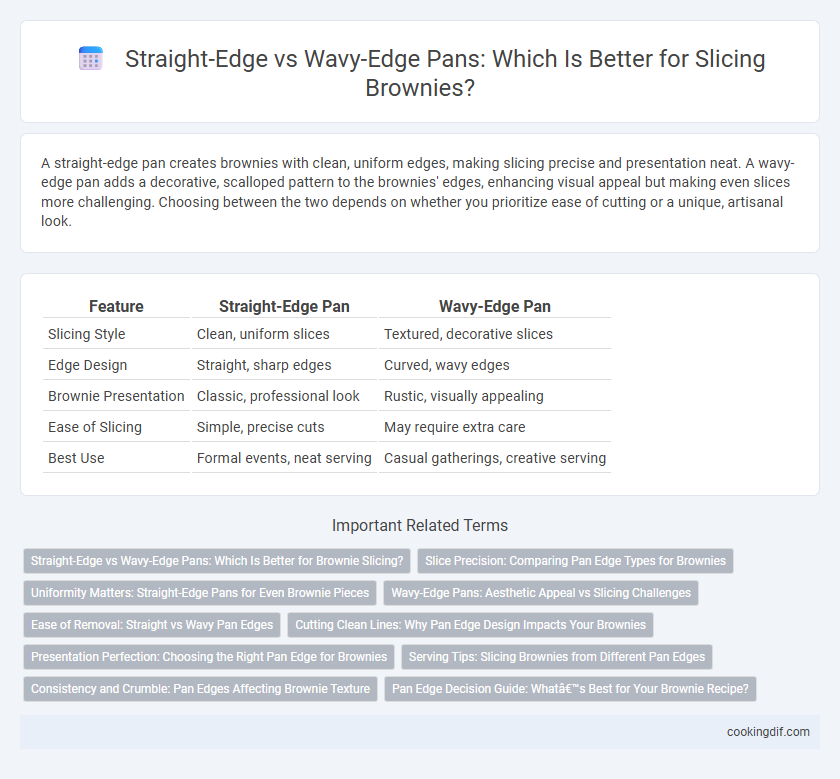Screen dimensions: 840x779
Task: Open 'Presentation Perfection' pan edge tag
Action: pos(209,657)
